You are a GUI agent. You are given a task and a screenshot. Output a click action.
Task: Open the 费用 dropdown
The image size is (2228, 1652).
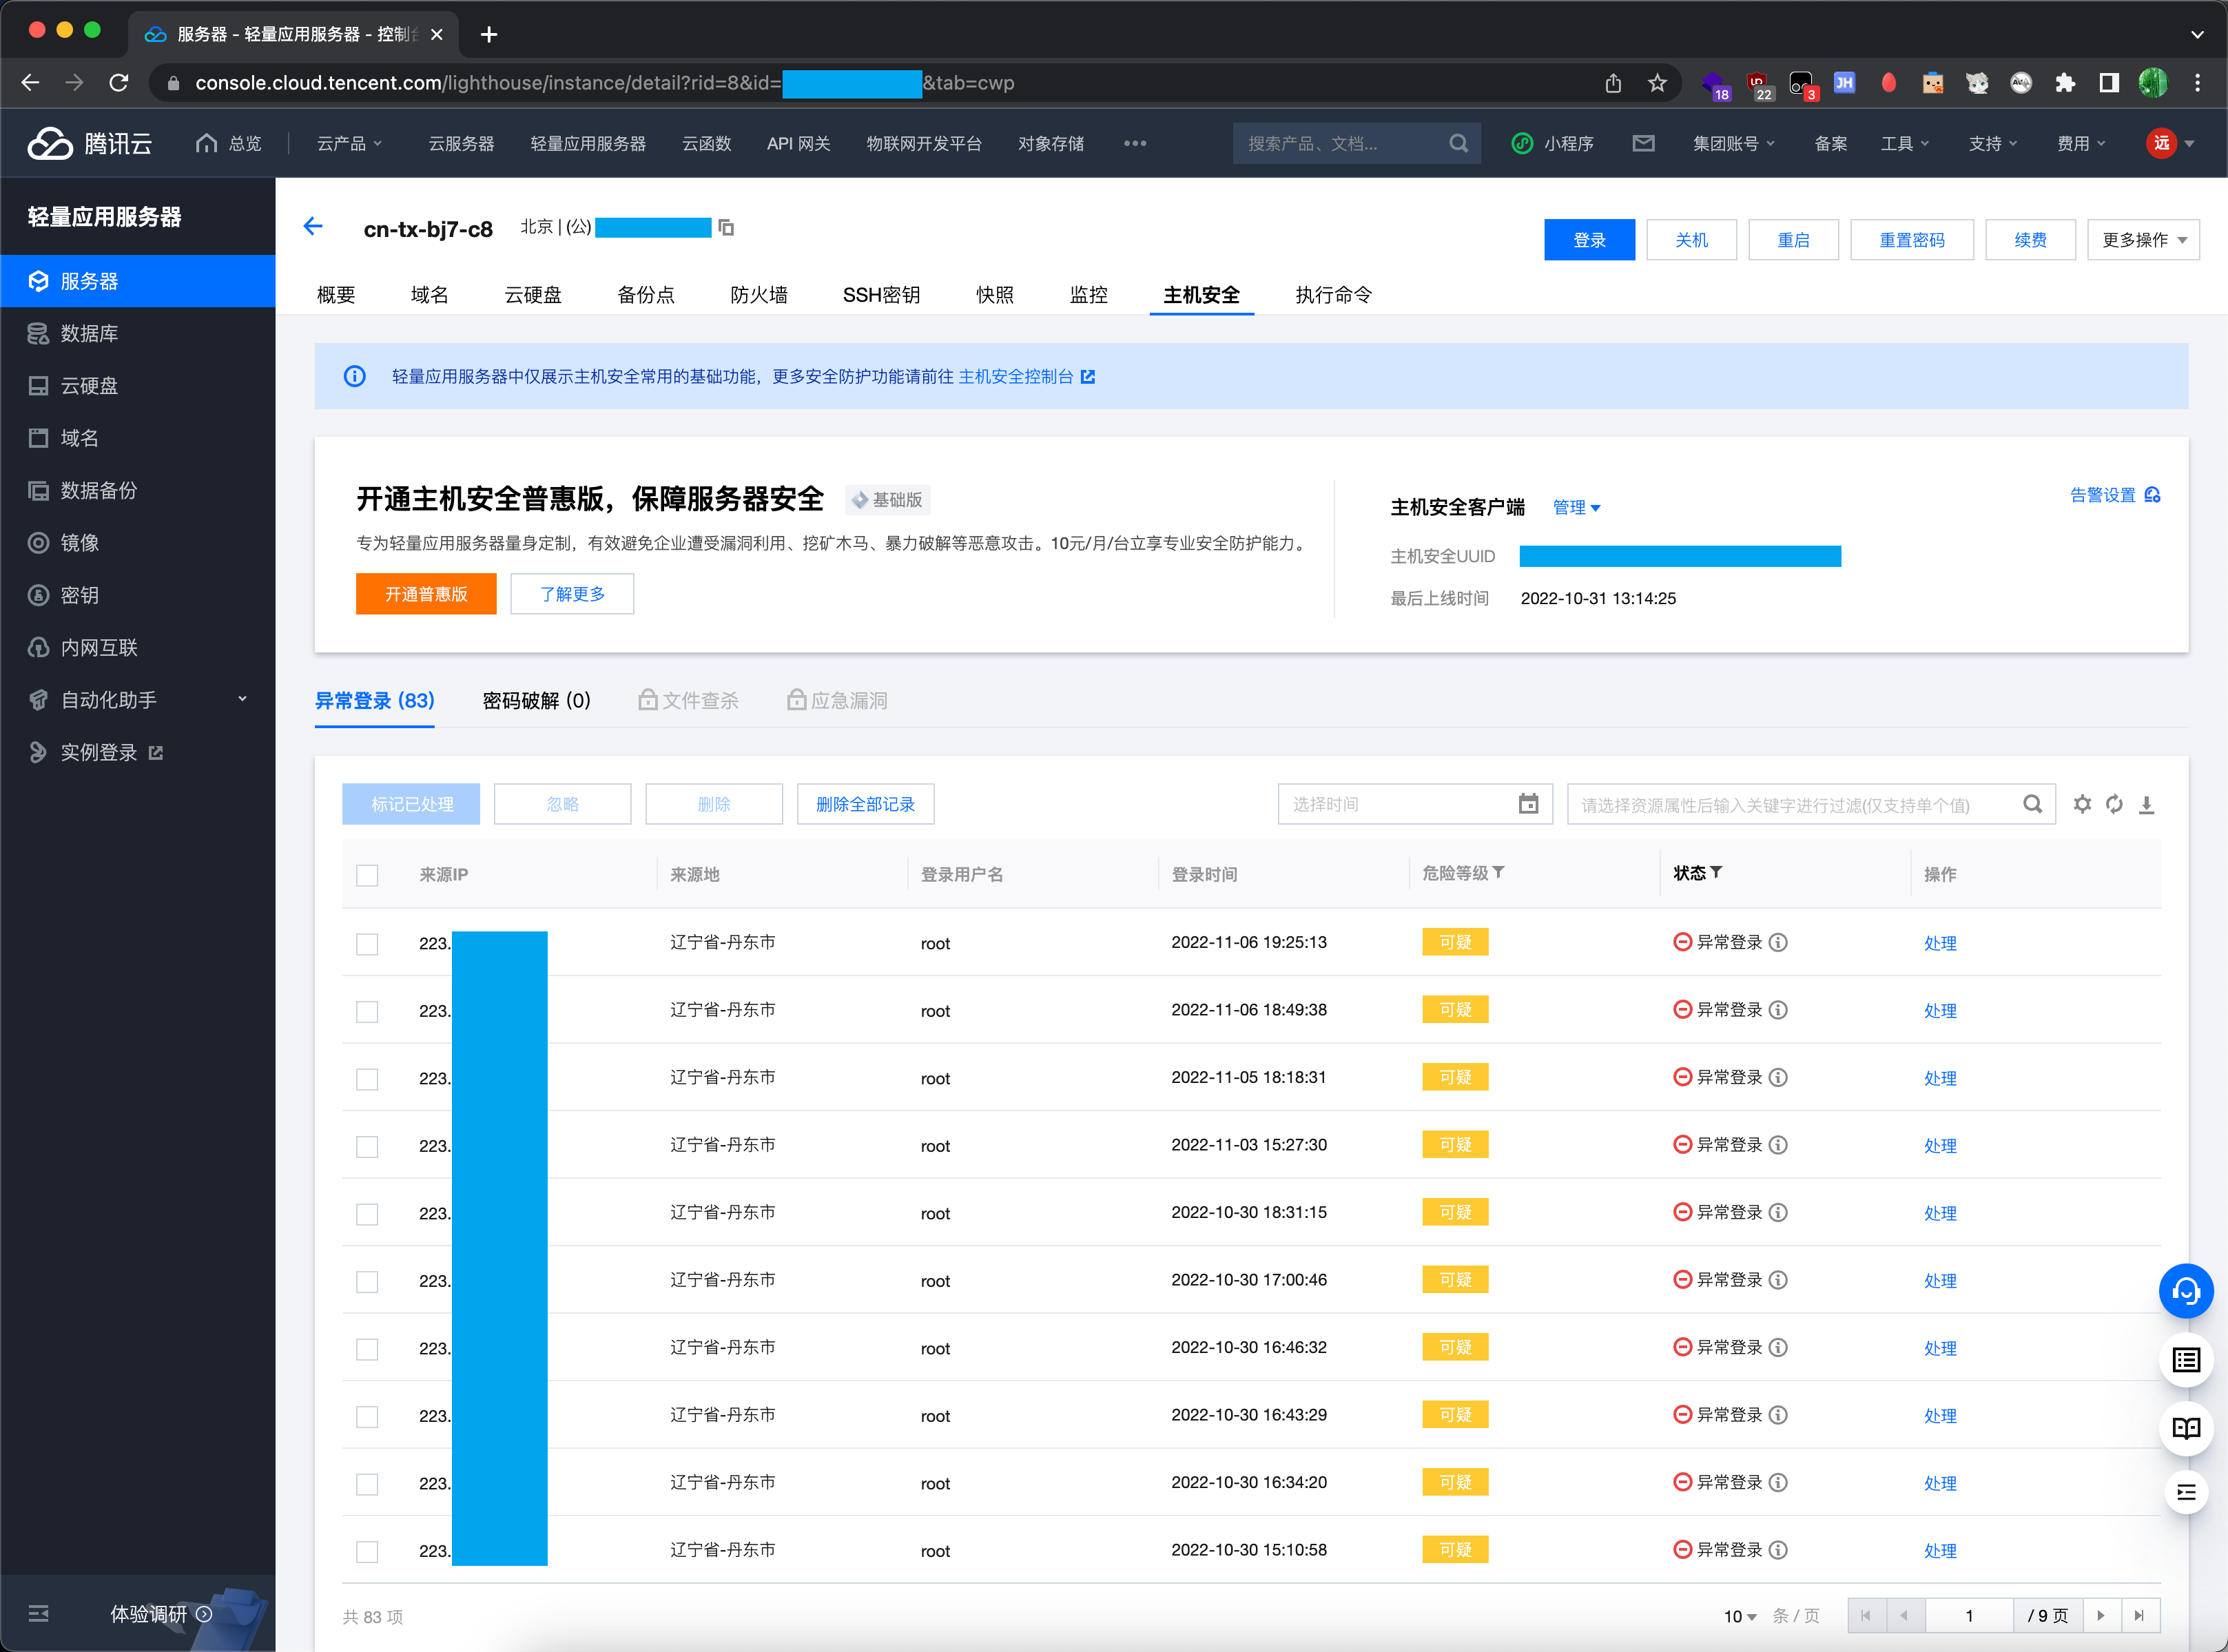pyautogui.click(x=2080, y=143)
